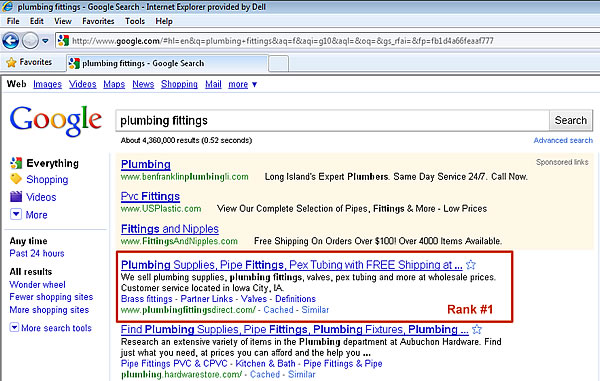The width and height of the screenshot is (600, 381).
Task: Open the Advanced search link
Action: point(563,140)
